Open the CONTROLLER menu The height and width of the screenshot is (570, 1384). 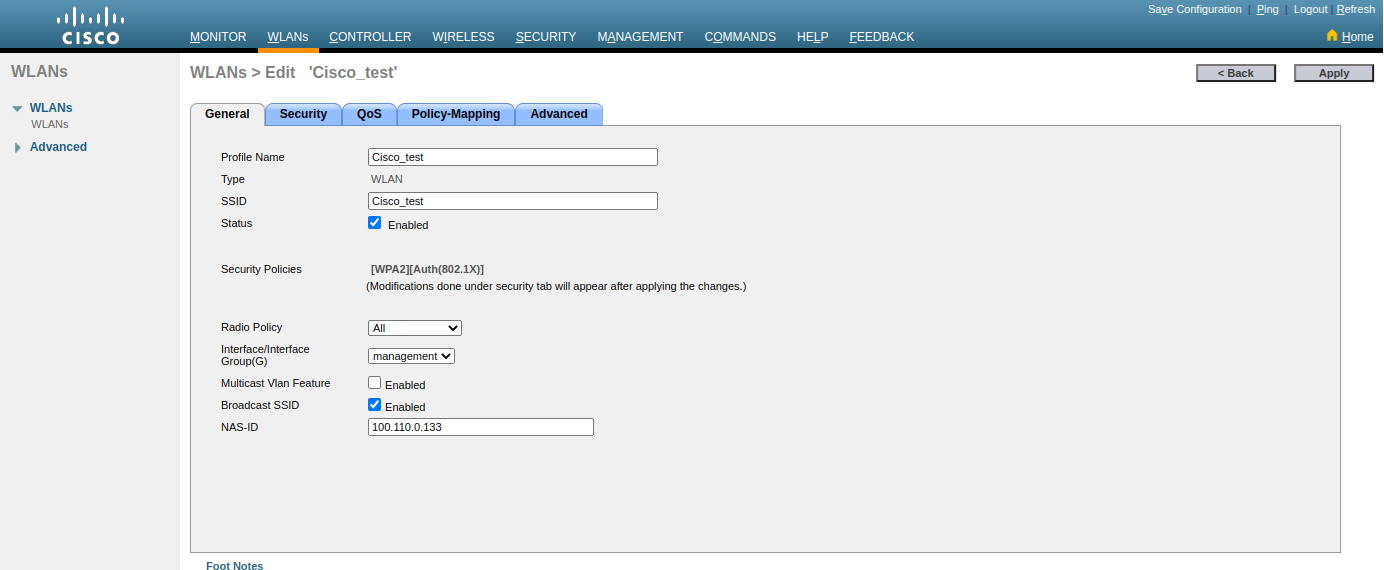click(x=370, y=37)
